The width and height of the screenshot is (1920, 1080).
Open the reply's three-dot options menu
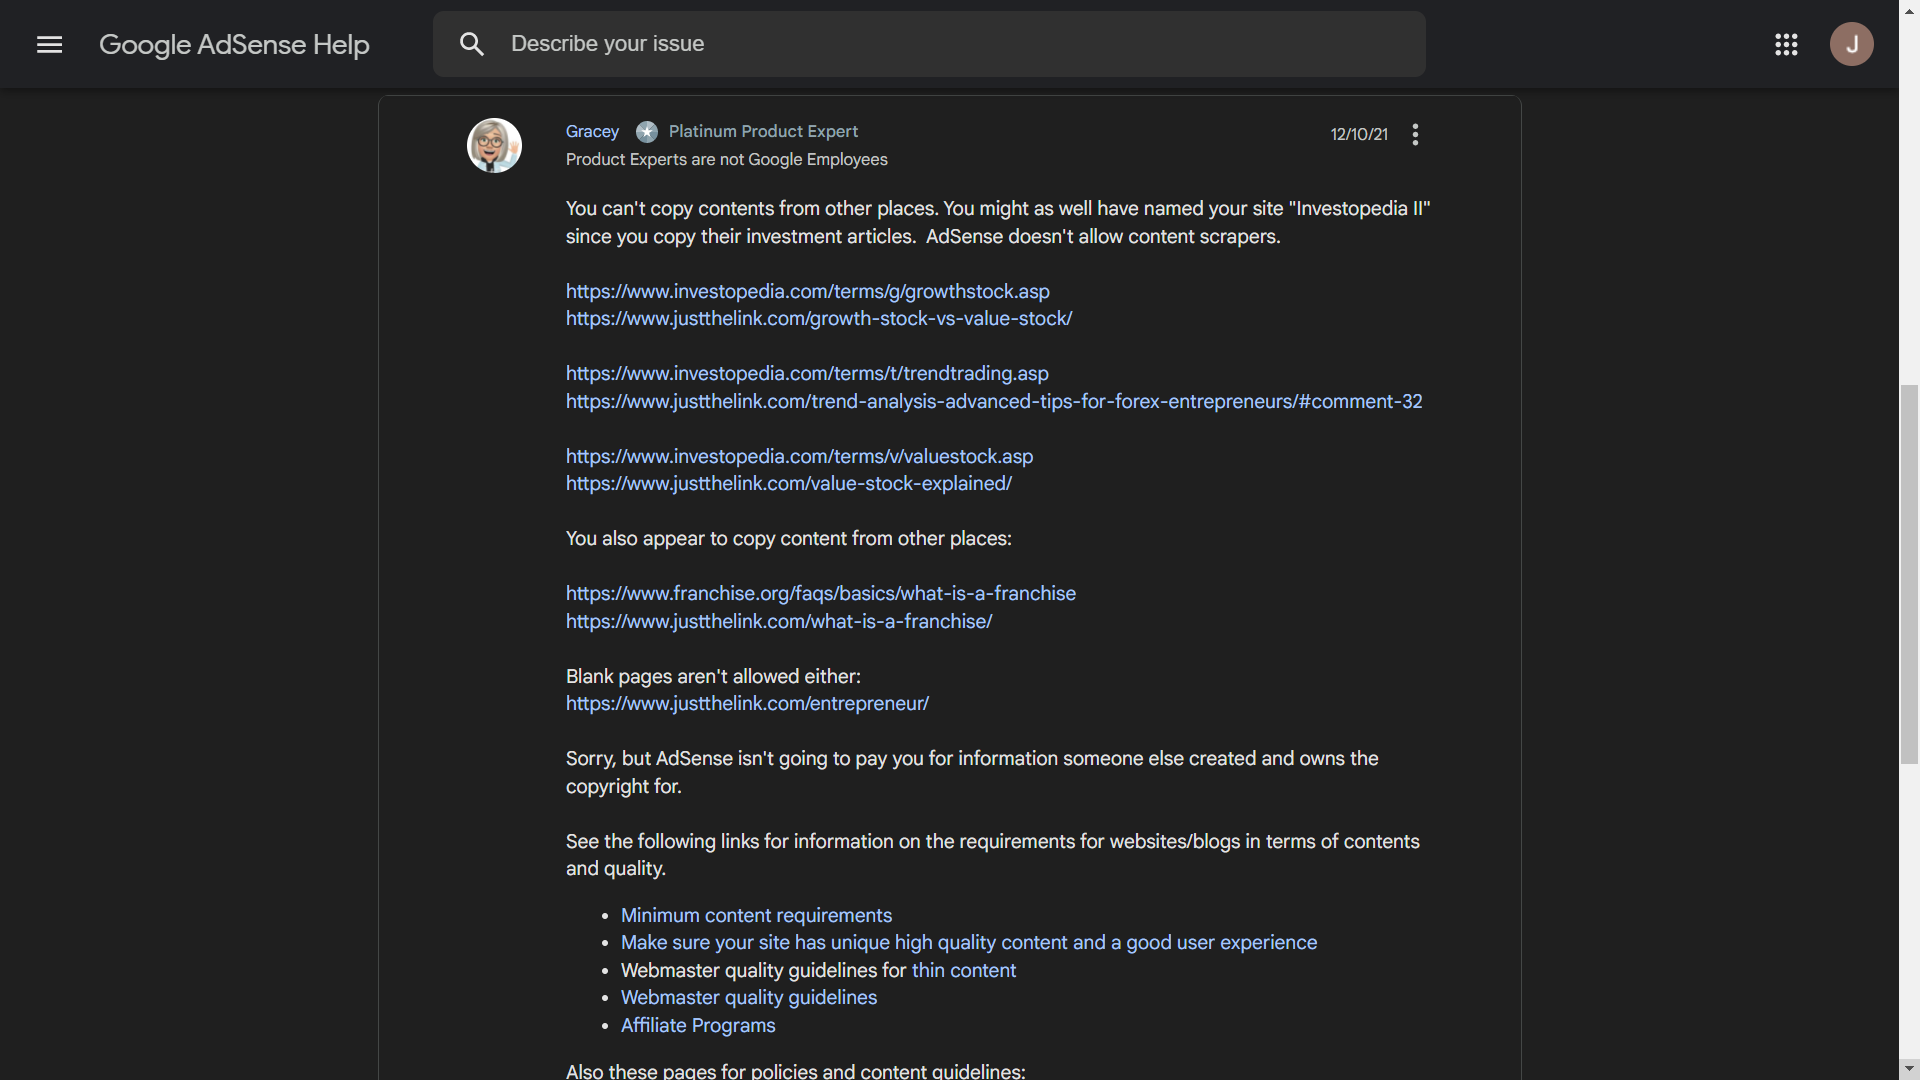click(x=1415, y=135)
